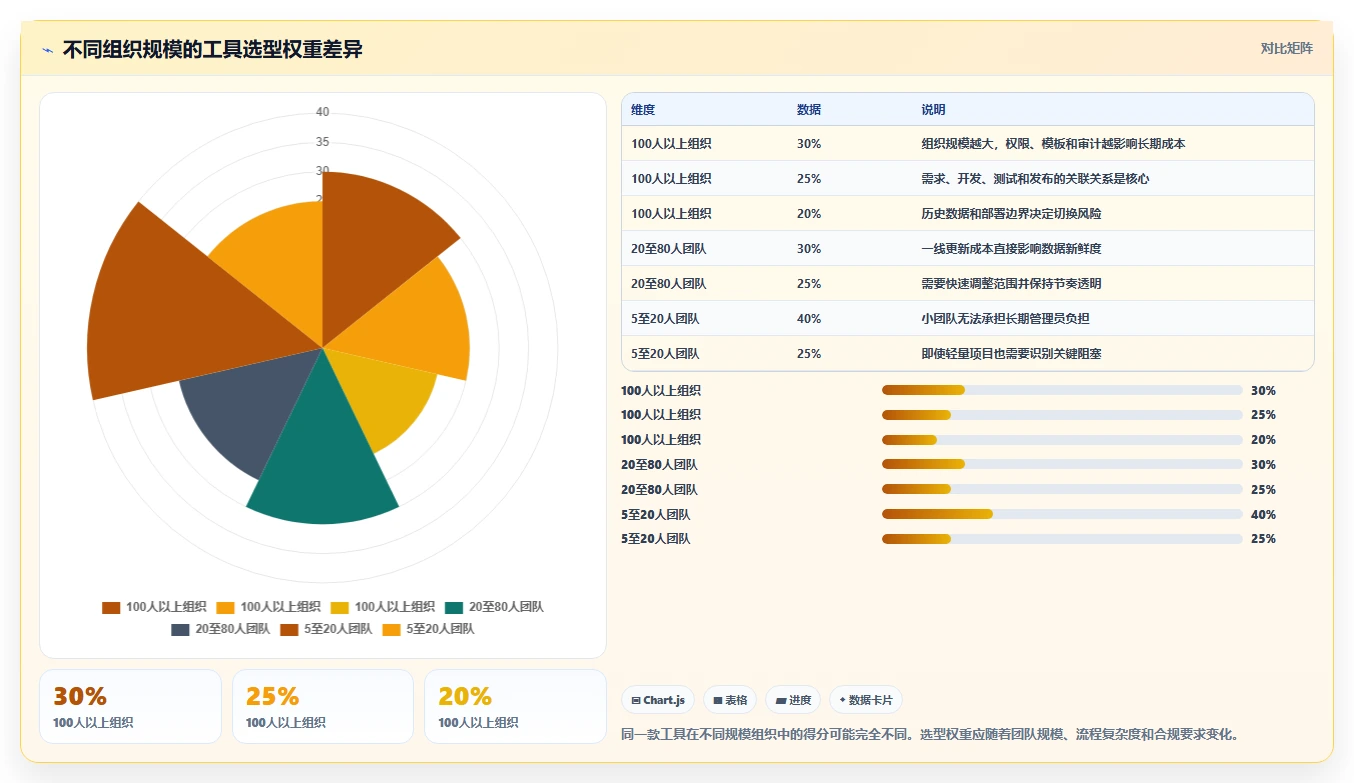Open the 20% data card
The width and height of the screenshot is (1354, 783).
pyautogui.click(x=515, y=707)
